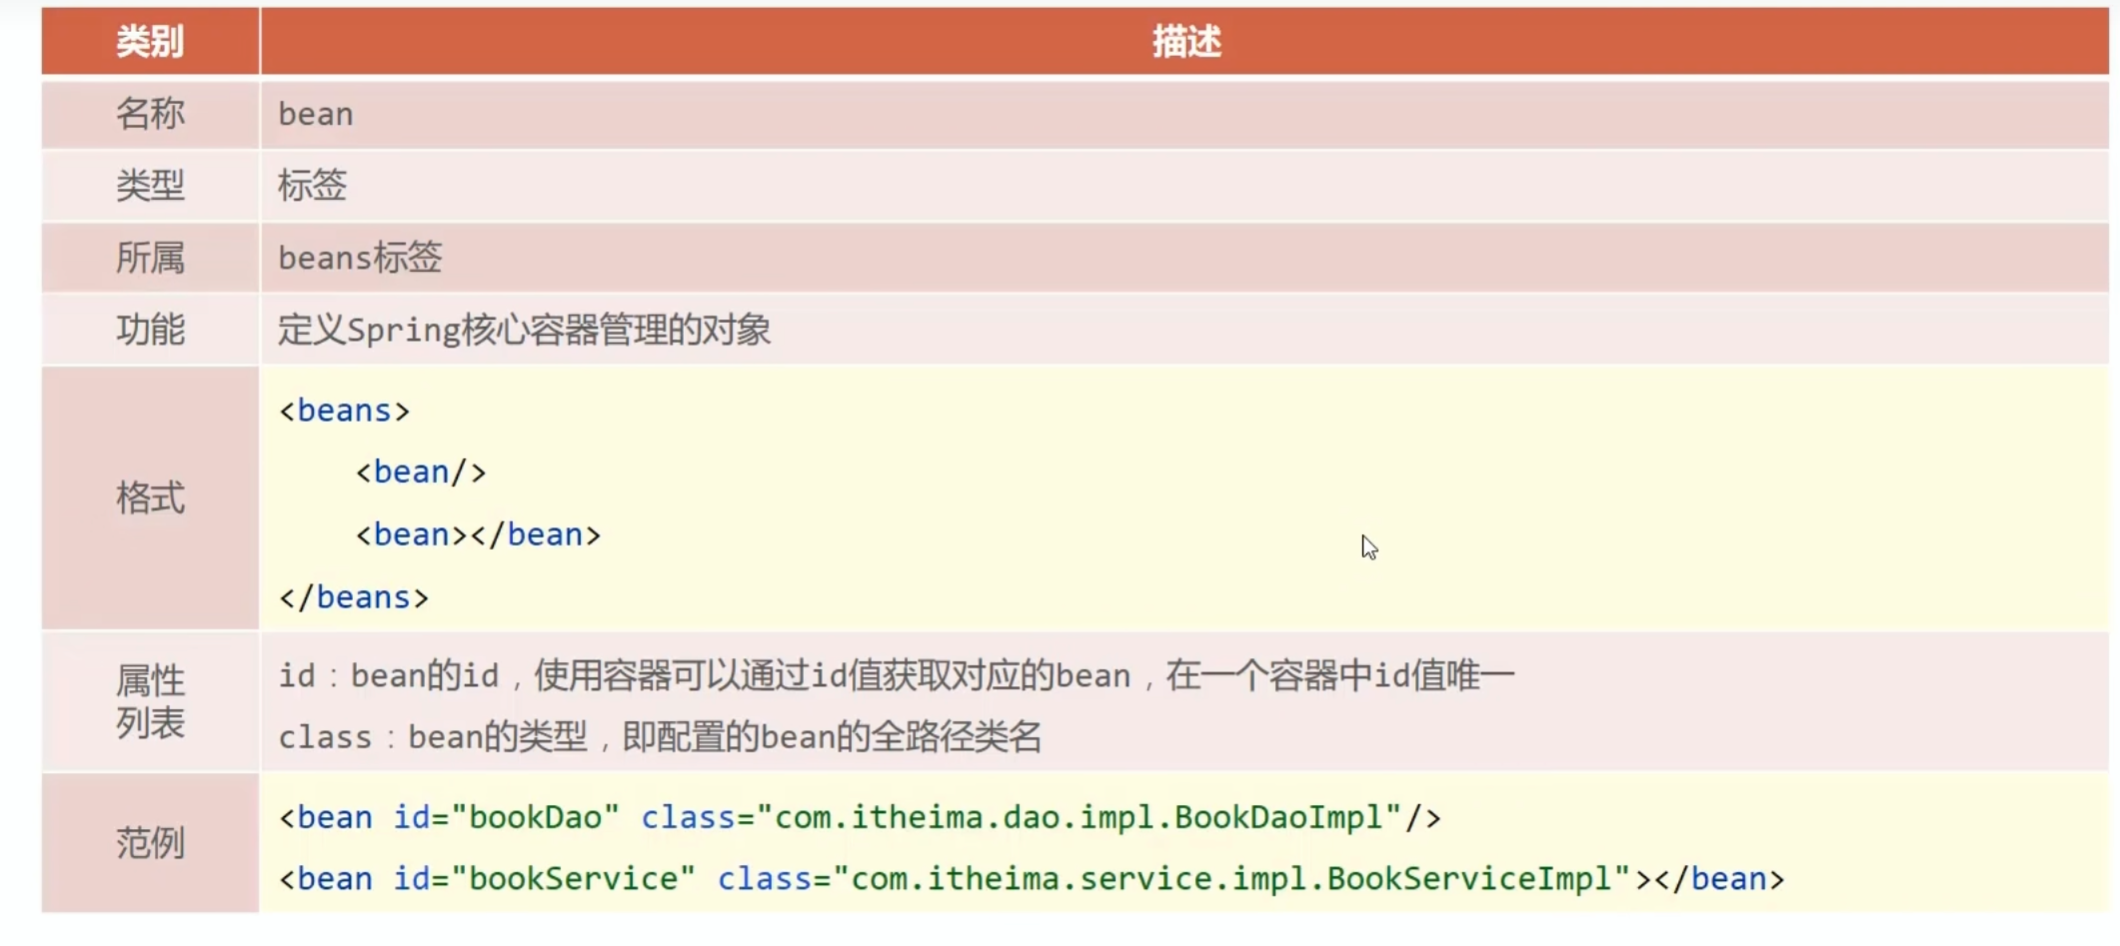
Task: Click the bookService bean example line
Action: tap(1032, 879)
